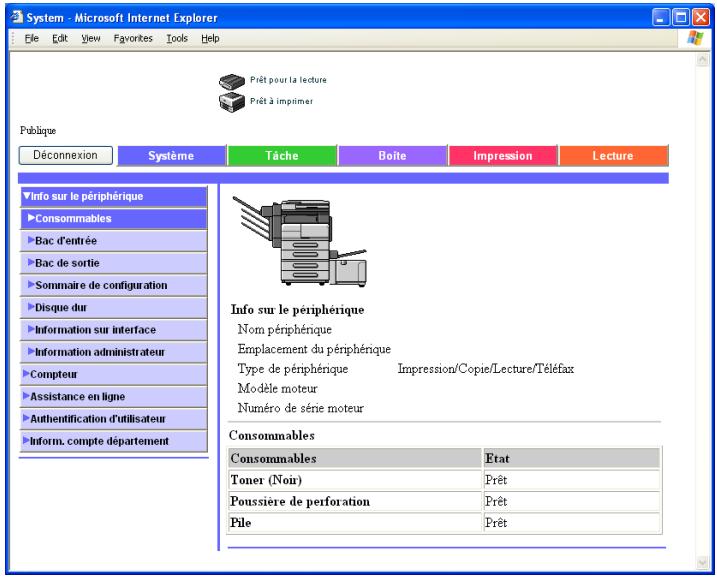
Task: Click the 'Nom périphérique' label
Action: [285, 330]
